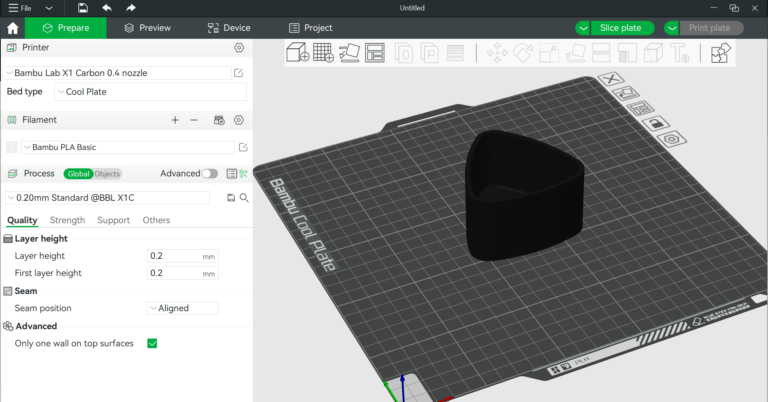This screenshot has height=402, width=768.
Task: Open Filament settings gear icon
Action: pyautogui.click(x=239, y=120)
